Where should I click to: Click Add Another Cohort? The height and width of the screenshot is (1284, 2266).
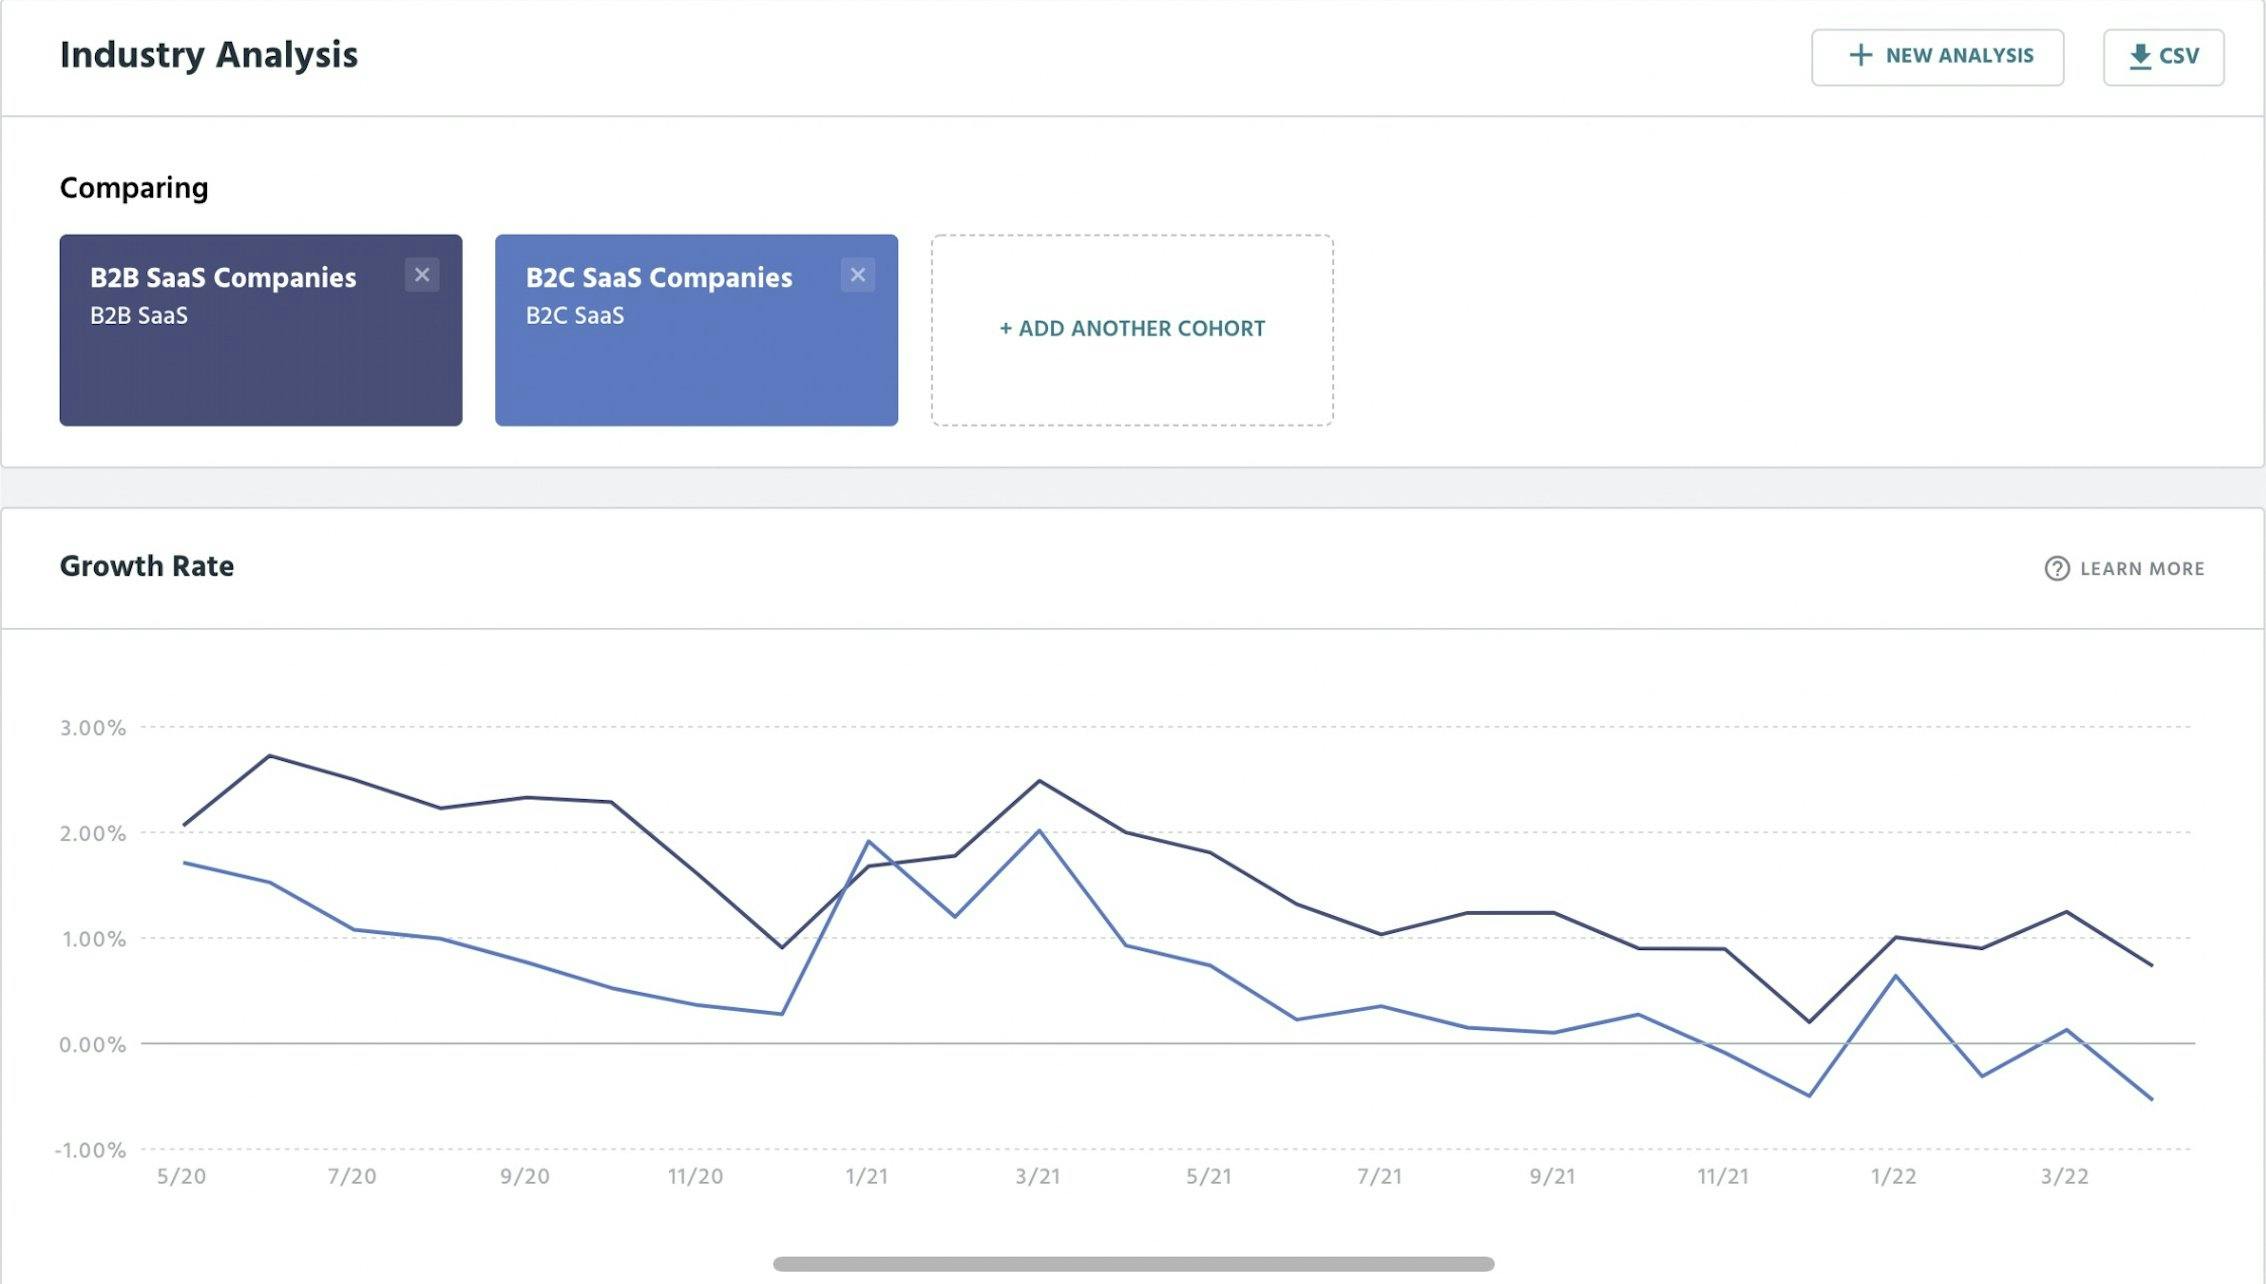click(1132, 329)
